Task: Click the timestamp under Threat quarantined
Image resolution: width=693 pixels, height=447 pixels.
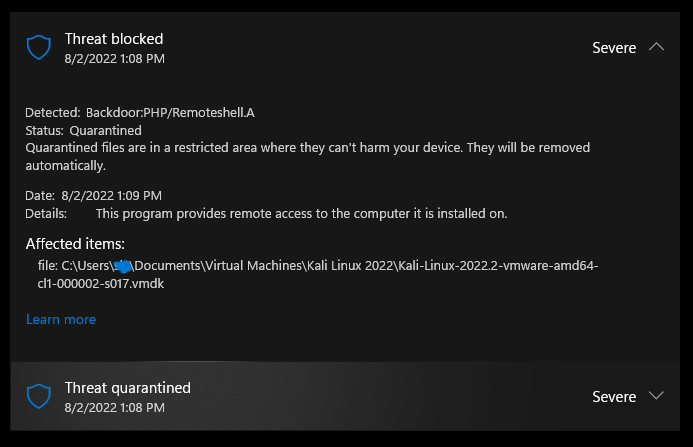Action: [x=115, y=407]
